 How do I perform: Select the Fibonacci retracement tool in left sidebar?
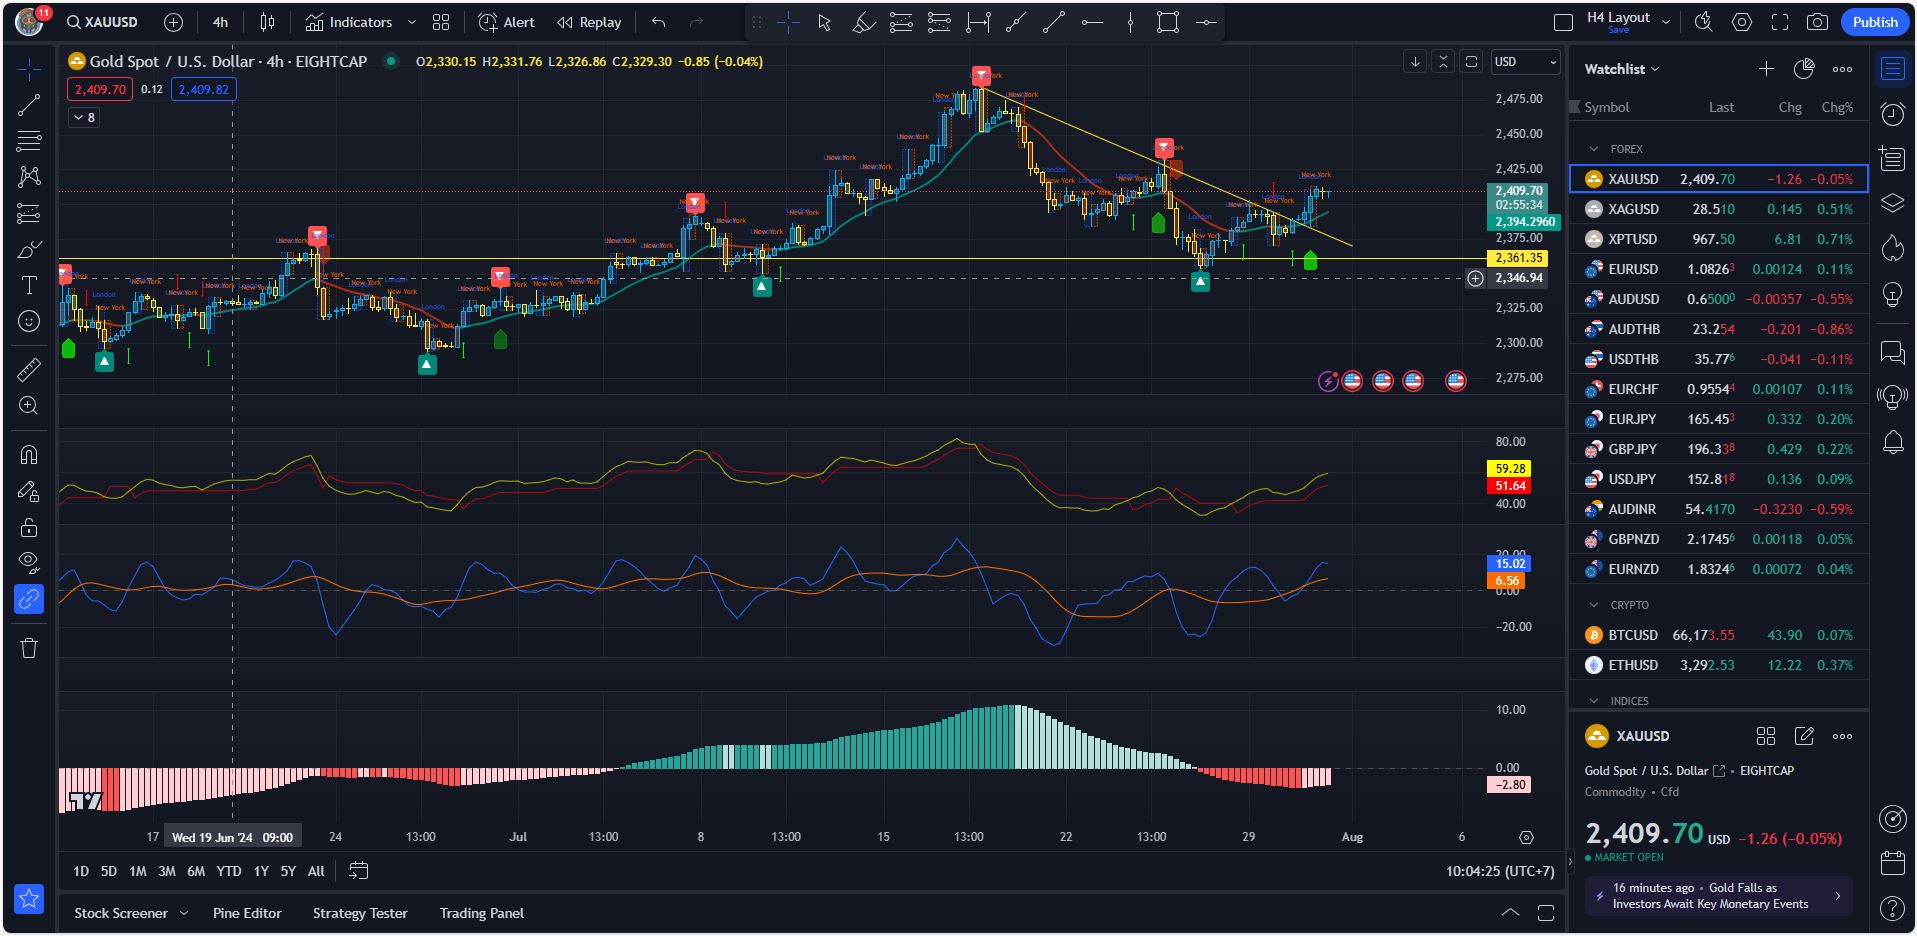coord(29,140)
